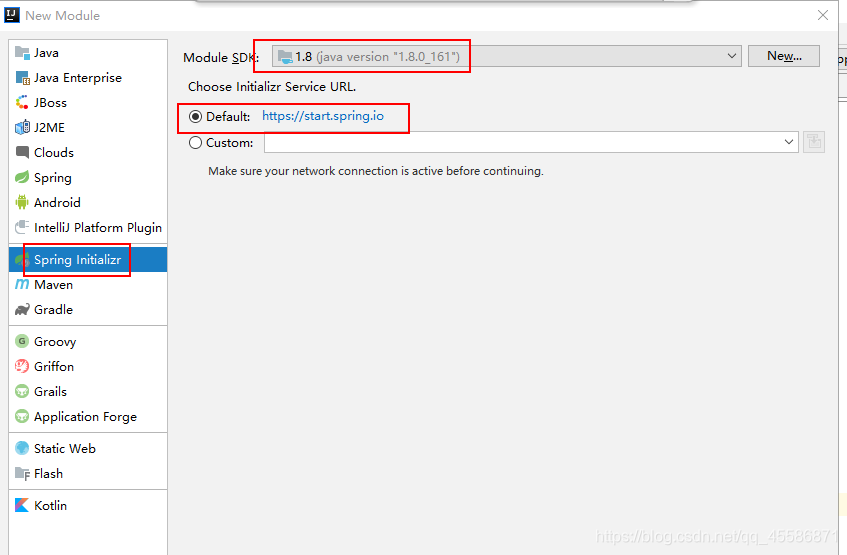
Task: Click the Flash list entry
Action: pos(88,473)
